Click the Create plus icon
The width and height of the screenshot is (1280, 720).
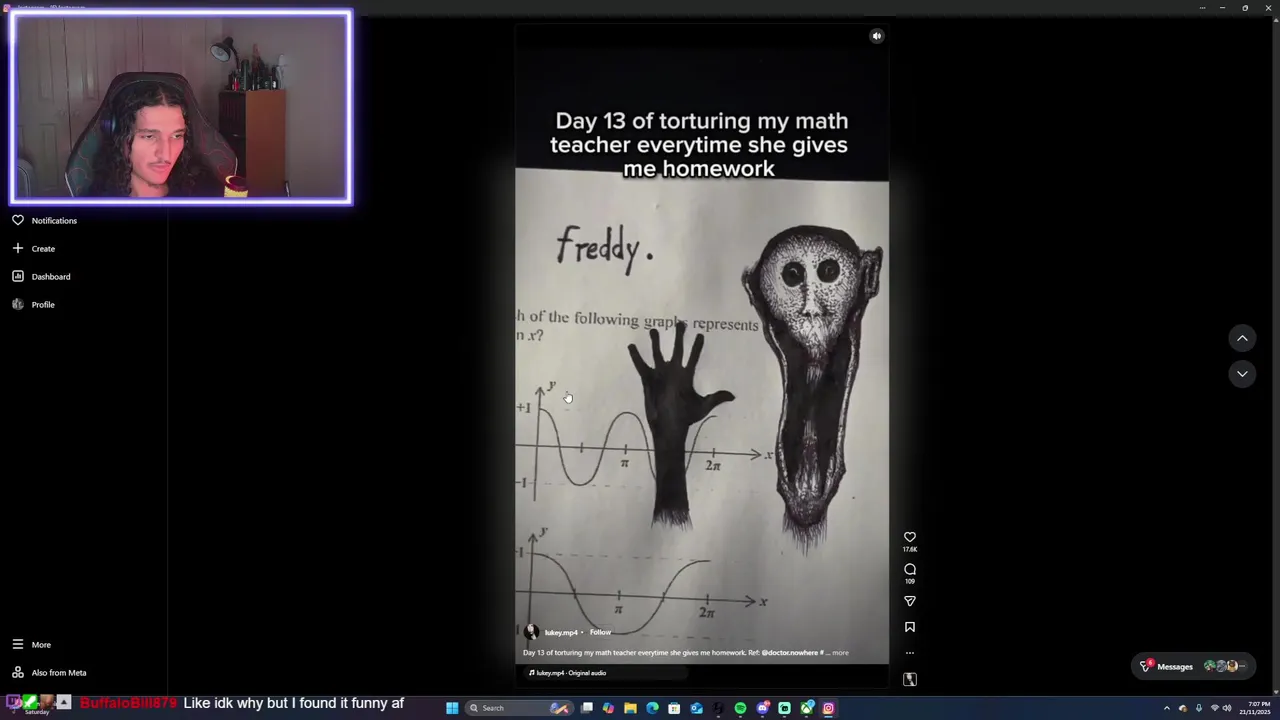point(18,248)
